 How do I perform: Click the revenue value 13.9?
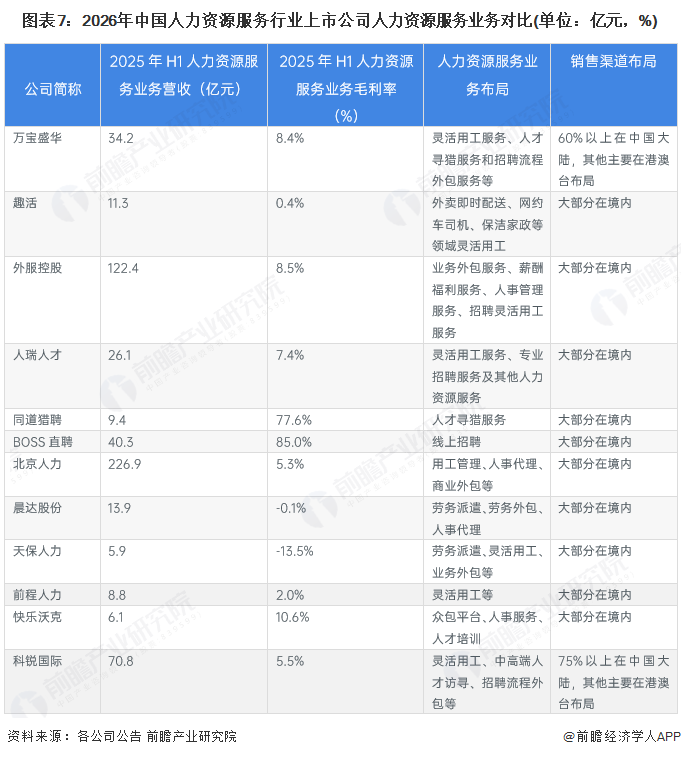(x=119, y=508)
